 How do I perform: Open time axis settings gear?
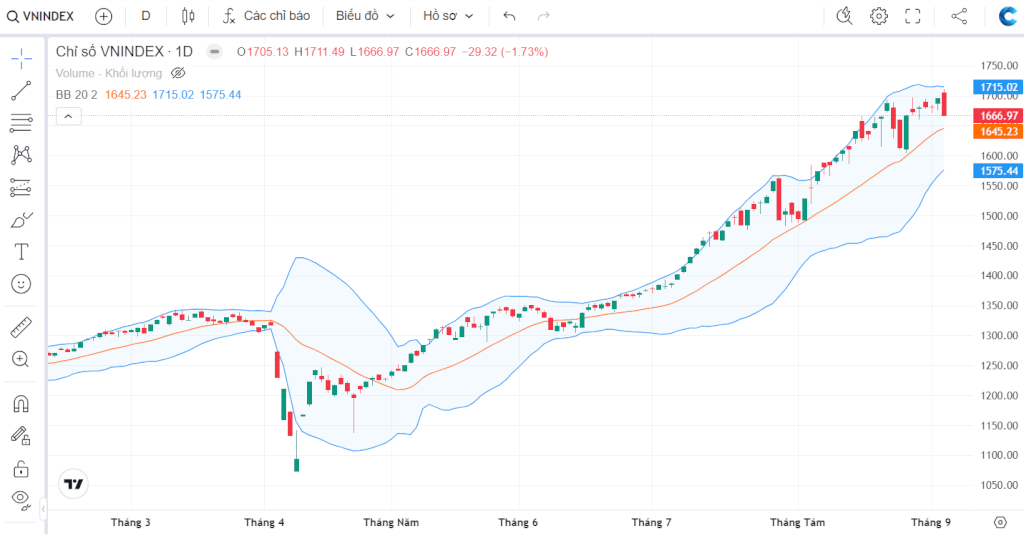(1000, 522)
